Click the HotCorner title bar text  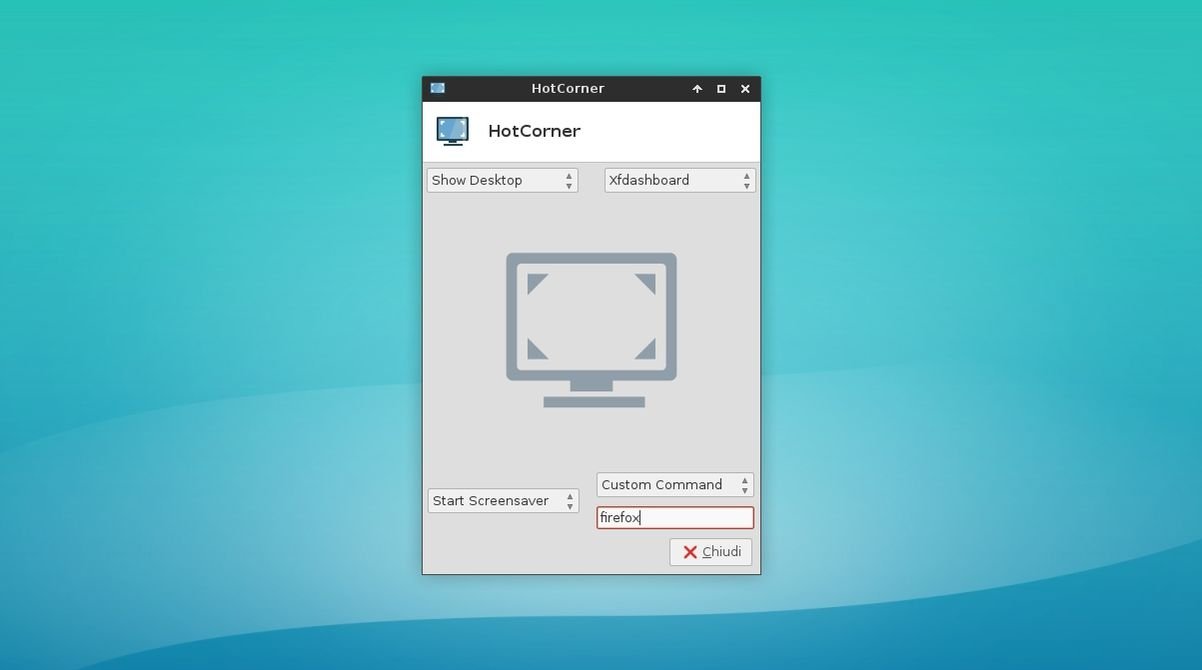[568, 89]
